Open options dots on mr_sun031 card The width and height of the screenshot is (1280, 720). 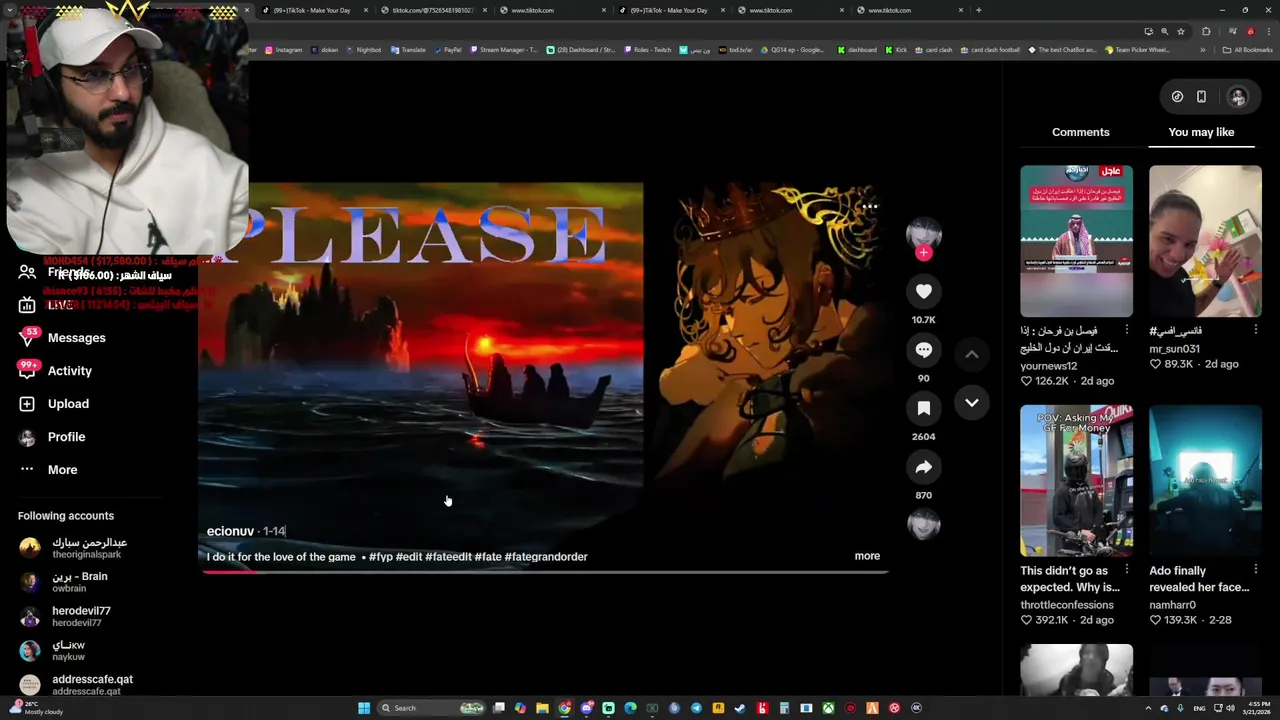(1256, 330)
